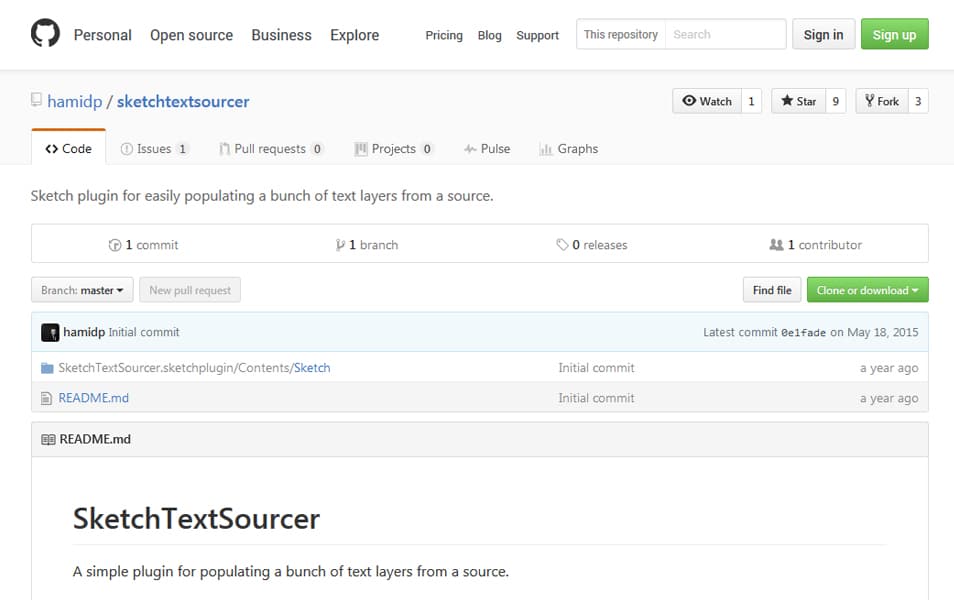Screen dimensions: 954x600
Task: Click the Graphs bar chart icon
Action: (545, 148)
